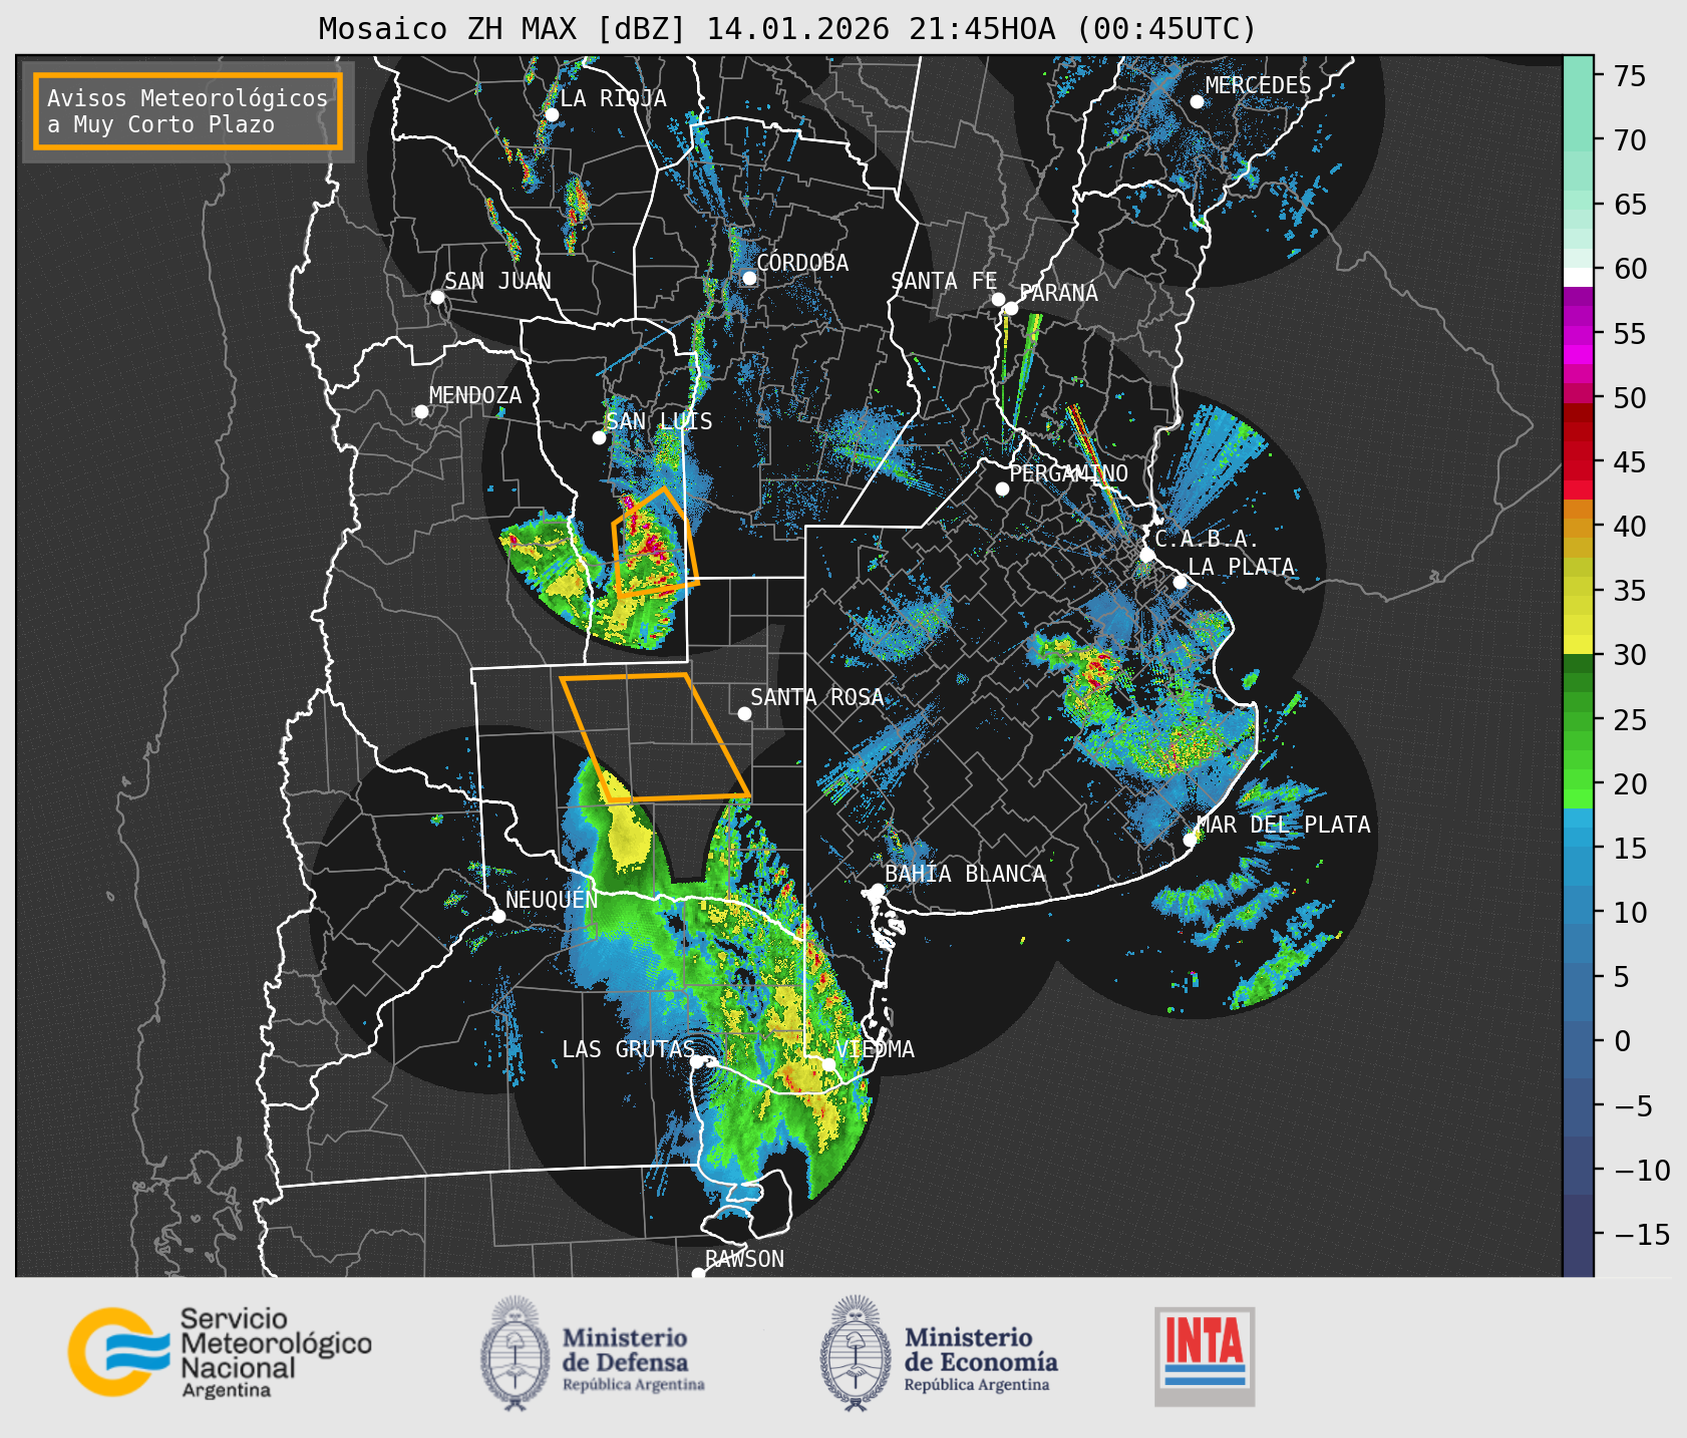Click the MAR DEL PLATA city marker dot
The width and height of the screenshot is (1687, 1438).
click(1190, 840)
